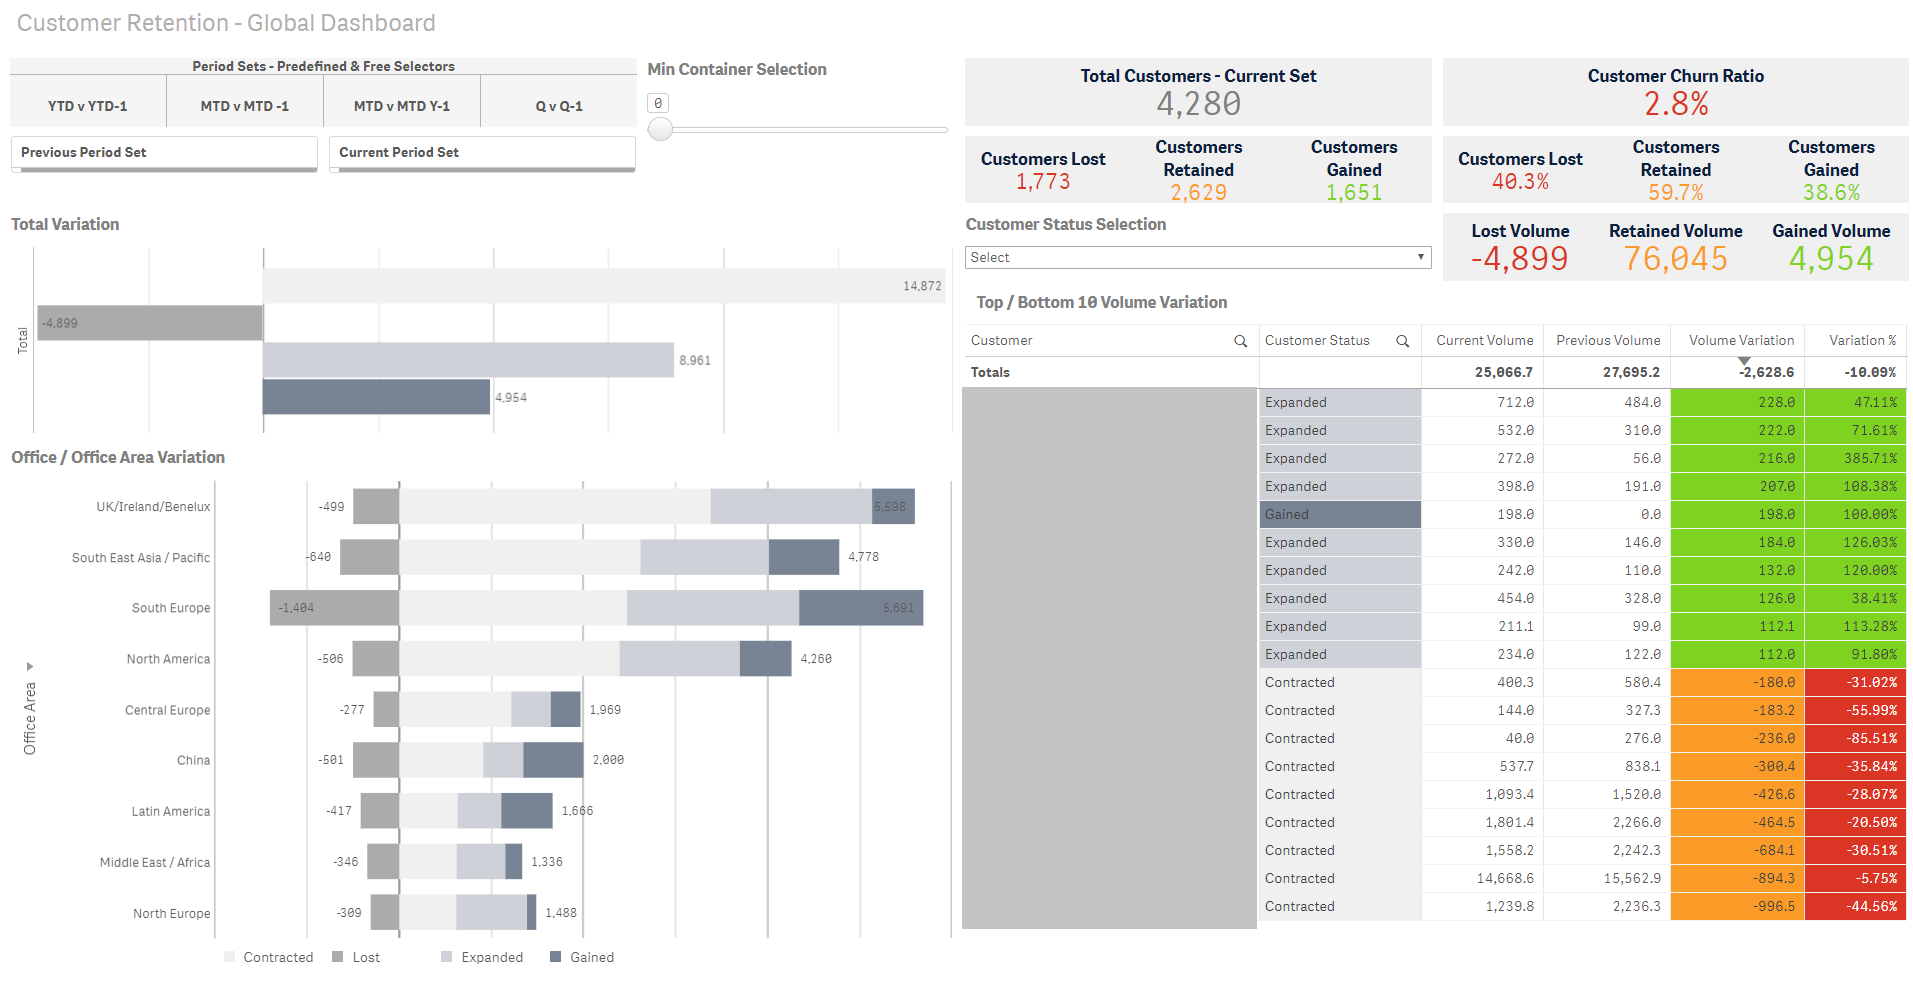Click the 14,872 contracted bar in Total Variation

tap(604, 286)
